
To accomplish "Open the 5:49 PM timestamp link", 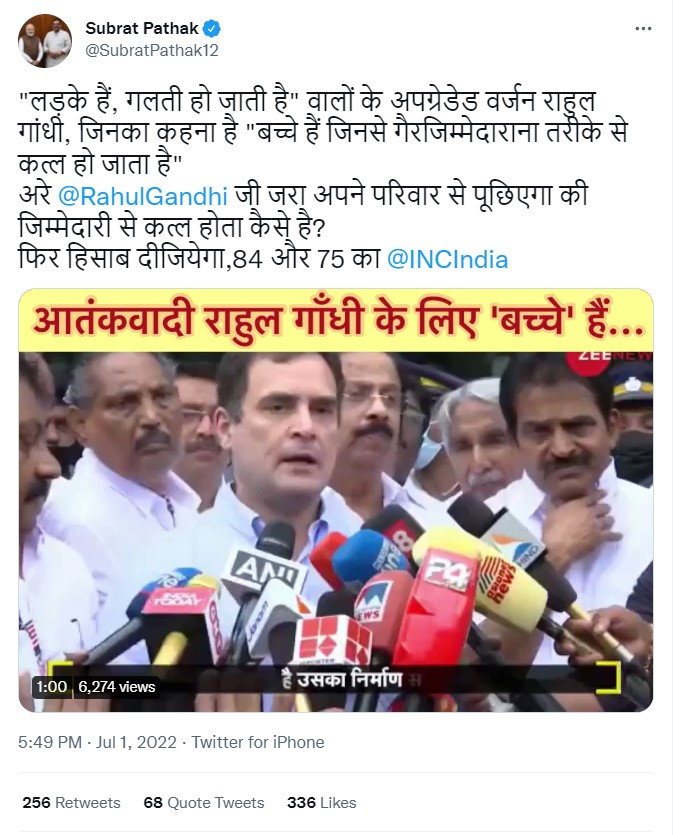I will [50, 742].
